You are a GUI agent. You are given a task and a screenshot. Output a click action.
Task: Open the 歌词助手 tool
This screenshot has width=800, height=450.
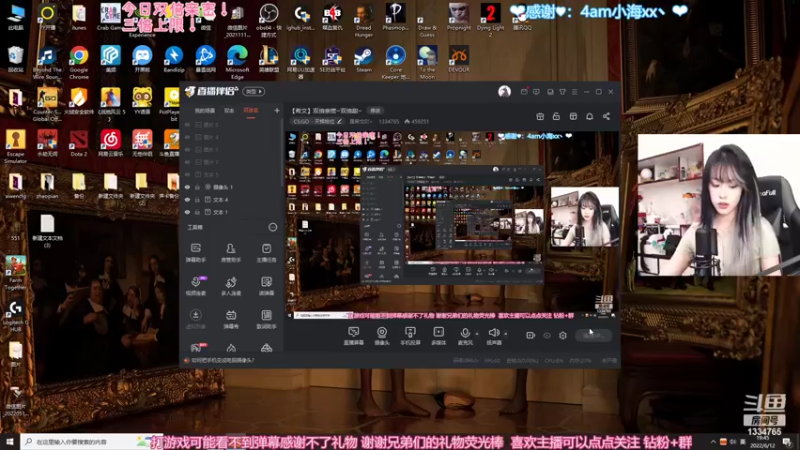266,319
